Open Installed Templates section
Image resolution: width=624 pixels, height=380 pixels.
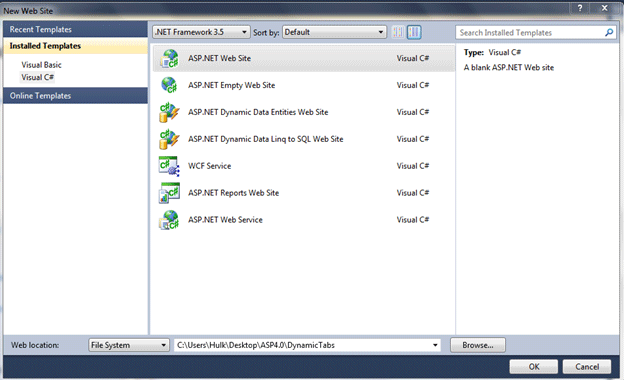(75, 46)
